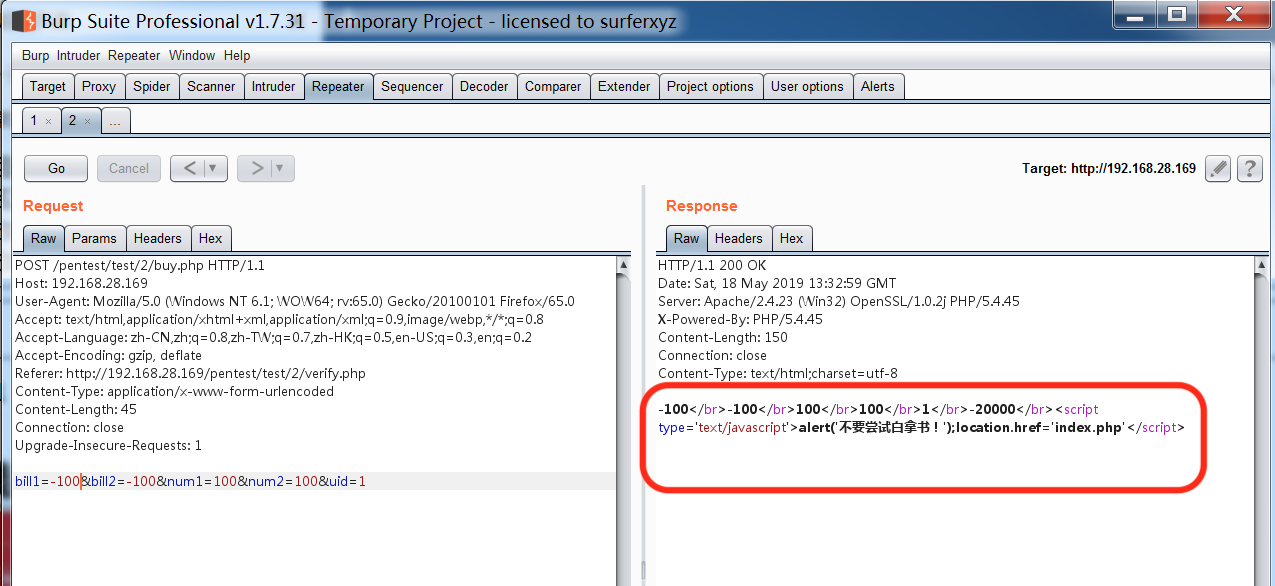Image resolution: width=1275 pixels, height=586 pixels.
Task: Add a new Repeater tab with the ... tab
Action: (116, 121)
